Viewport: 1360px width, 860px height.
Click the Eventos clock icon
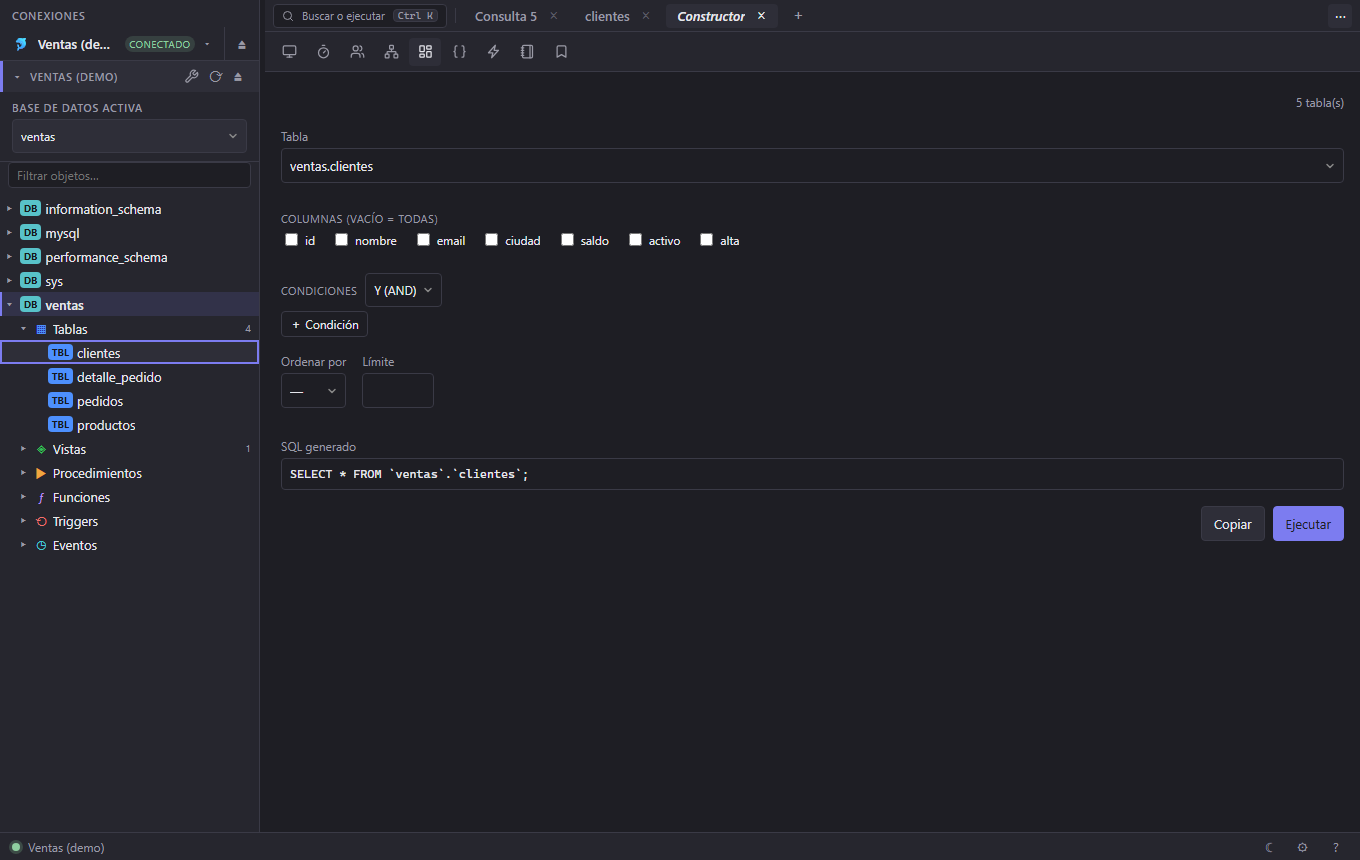coord(41,546)
